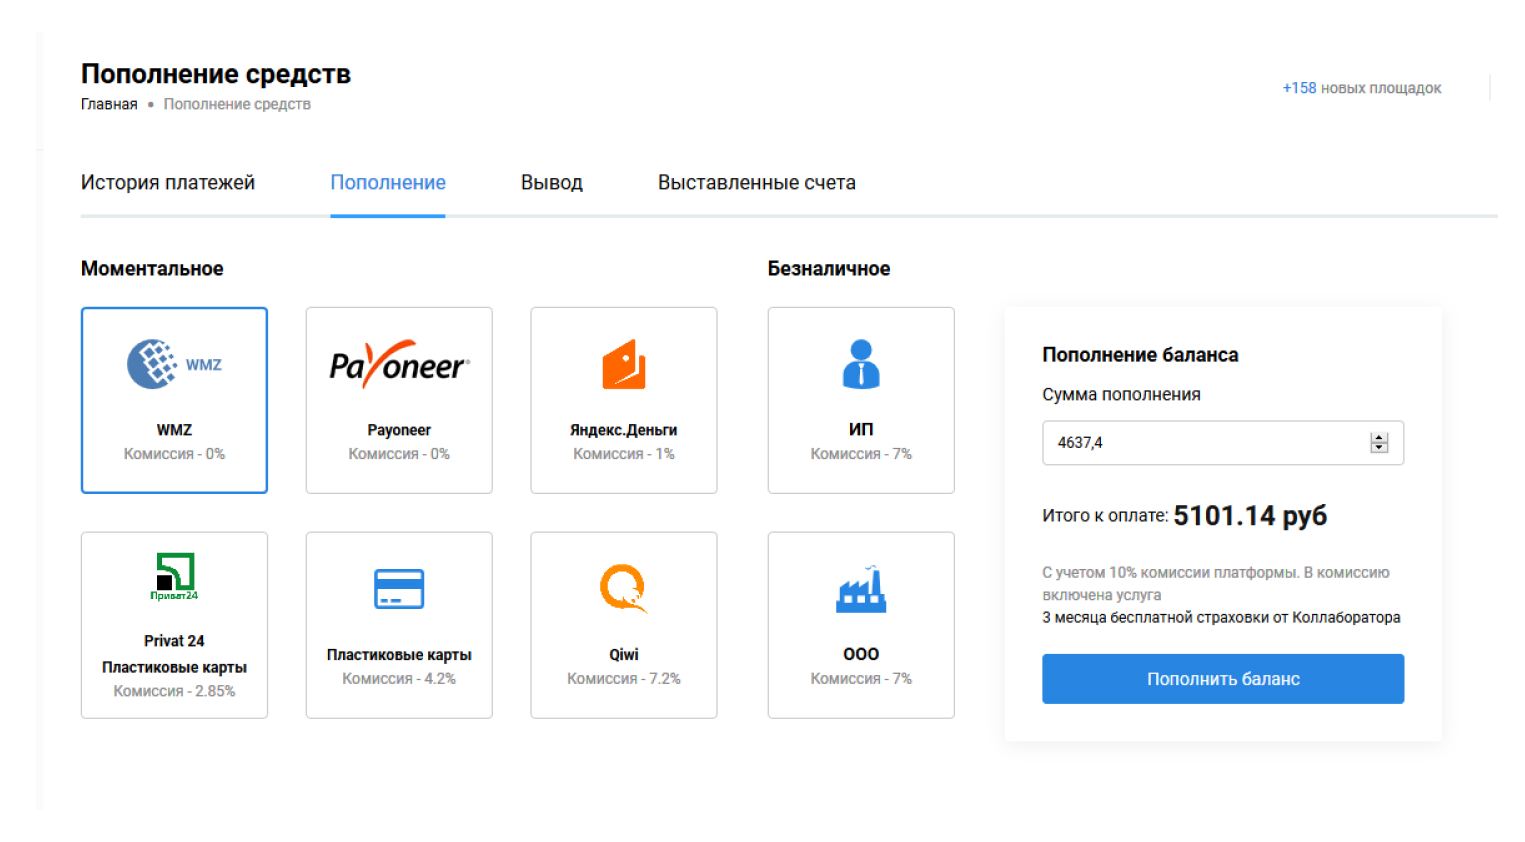
Task: Click the Payoneer logo icon
Action: (x=398, y=364)
